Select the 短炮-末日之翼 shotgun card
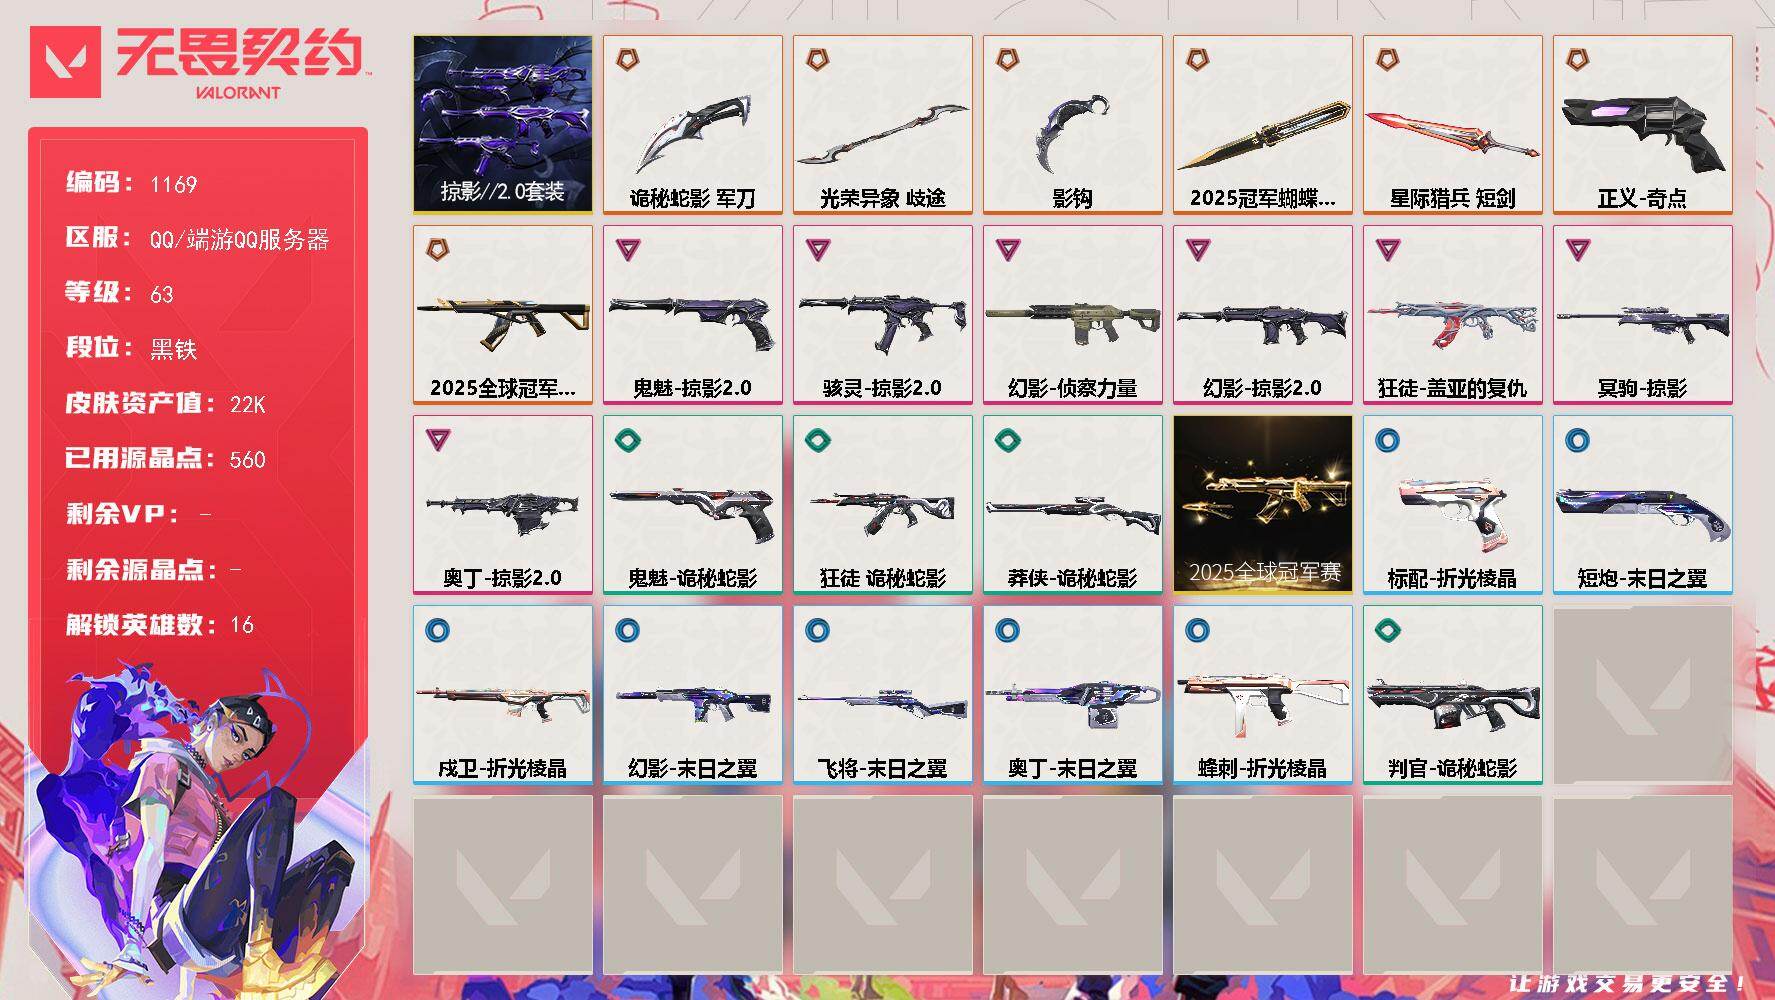The image size is (1775, 1000). click(x=1643, y=504)
